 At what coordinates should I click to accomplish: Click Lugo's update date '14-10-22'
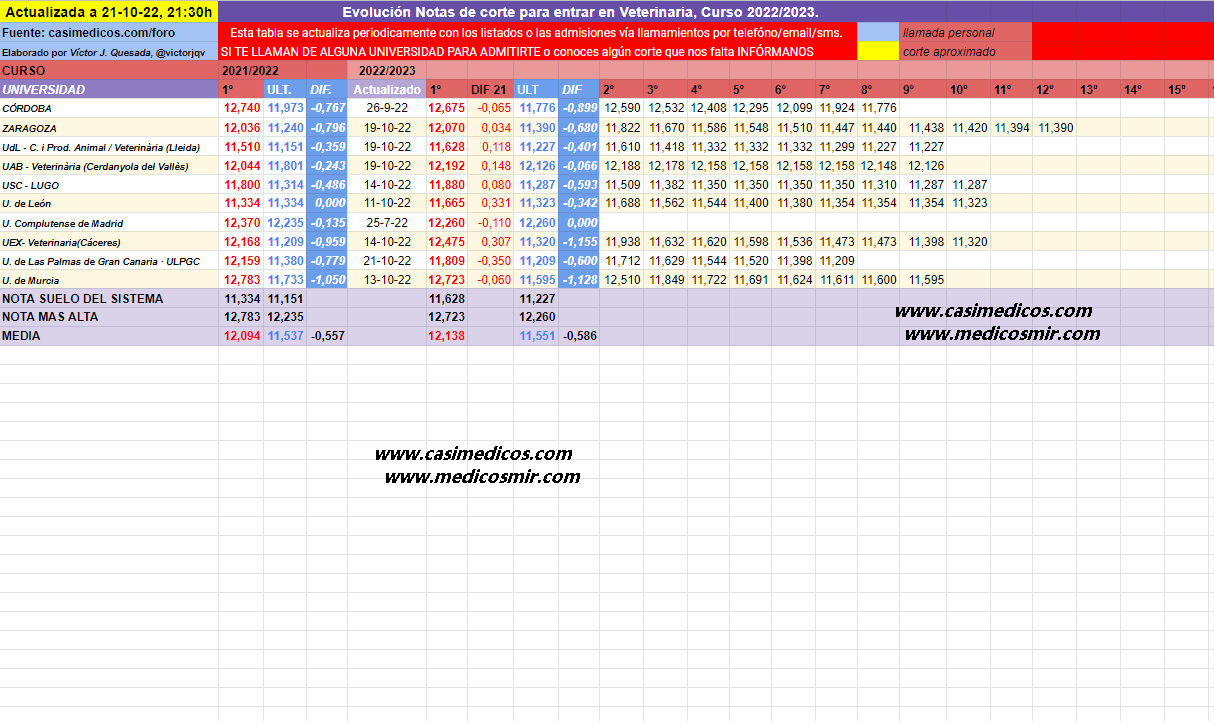(388, 185)
